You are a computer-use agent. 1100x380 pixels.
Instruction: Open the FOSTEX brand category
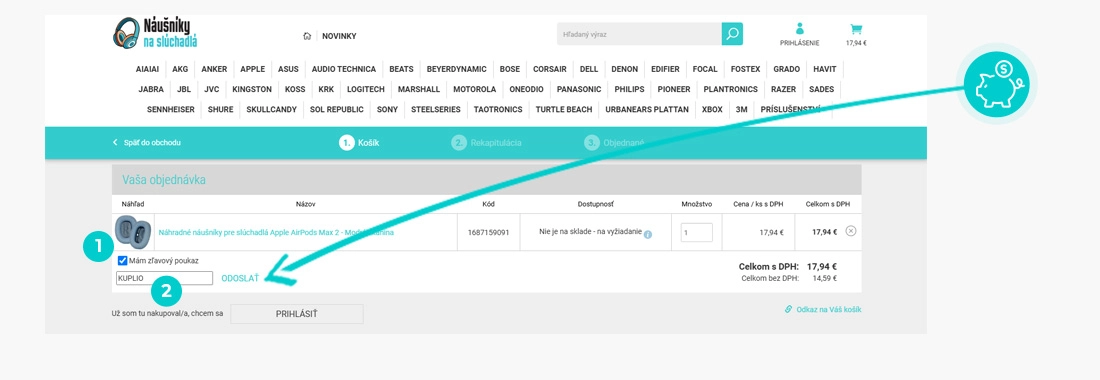(x=745, y=69)
